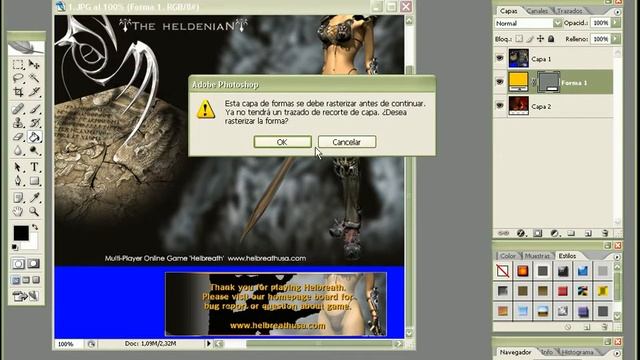Select the Magic Wand tool

pos(34,78)
